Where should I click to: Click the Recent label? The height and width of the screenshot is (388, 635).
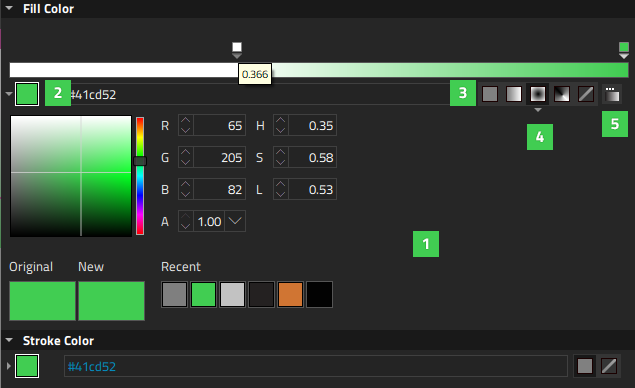[x=181, y=266]
